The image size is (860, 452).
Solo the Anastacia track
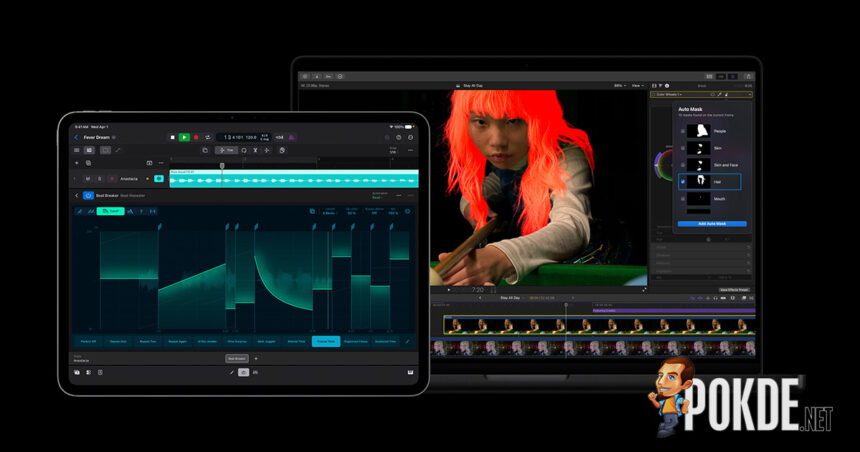pyautogui.click(x=99, y=179)
